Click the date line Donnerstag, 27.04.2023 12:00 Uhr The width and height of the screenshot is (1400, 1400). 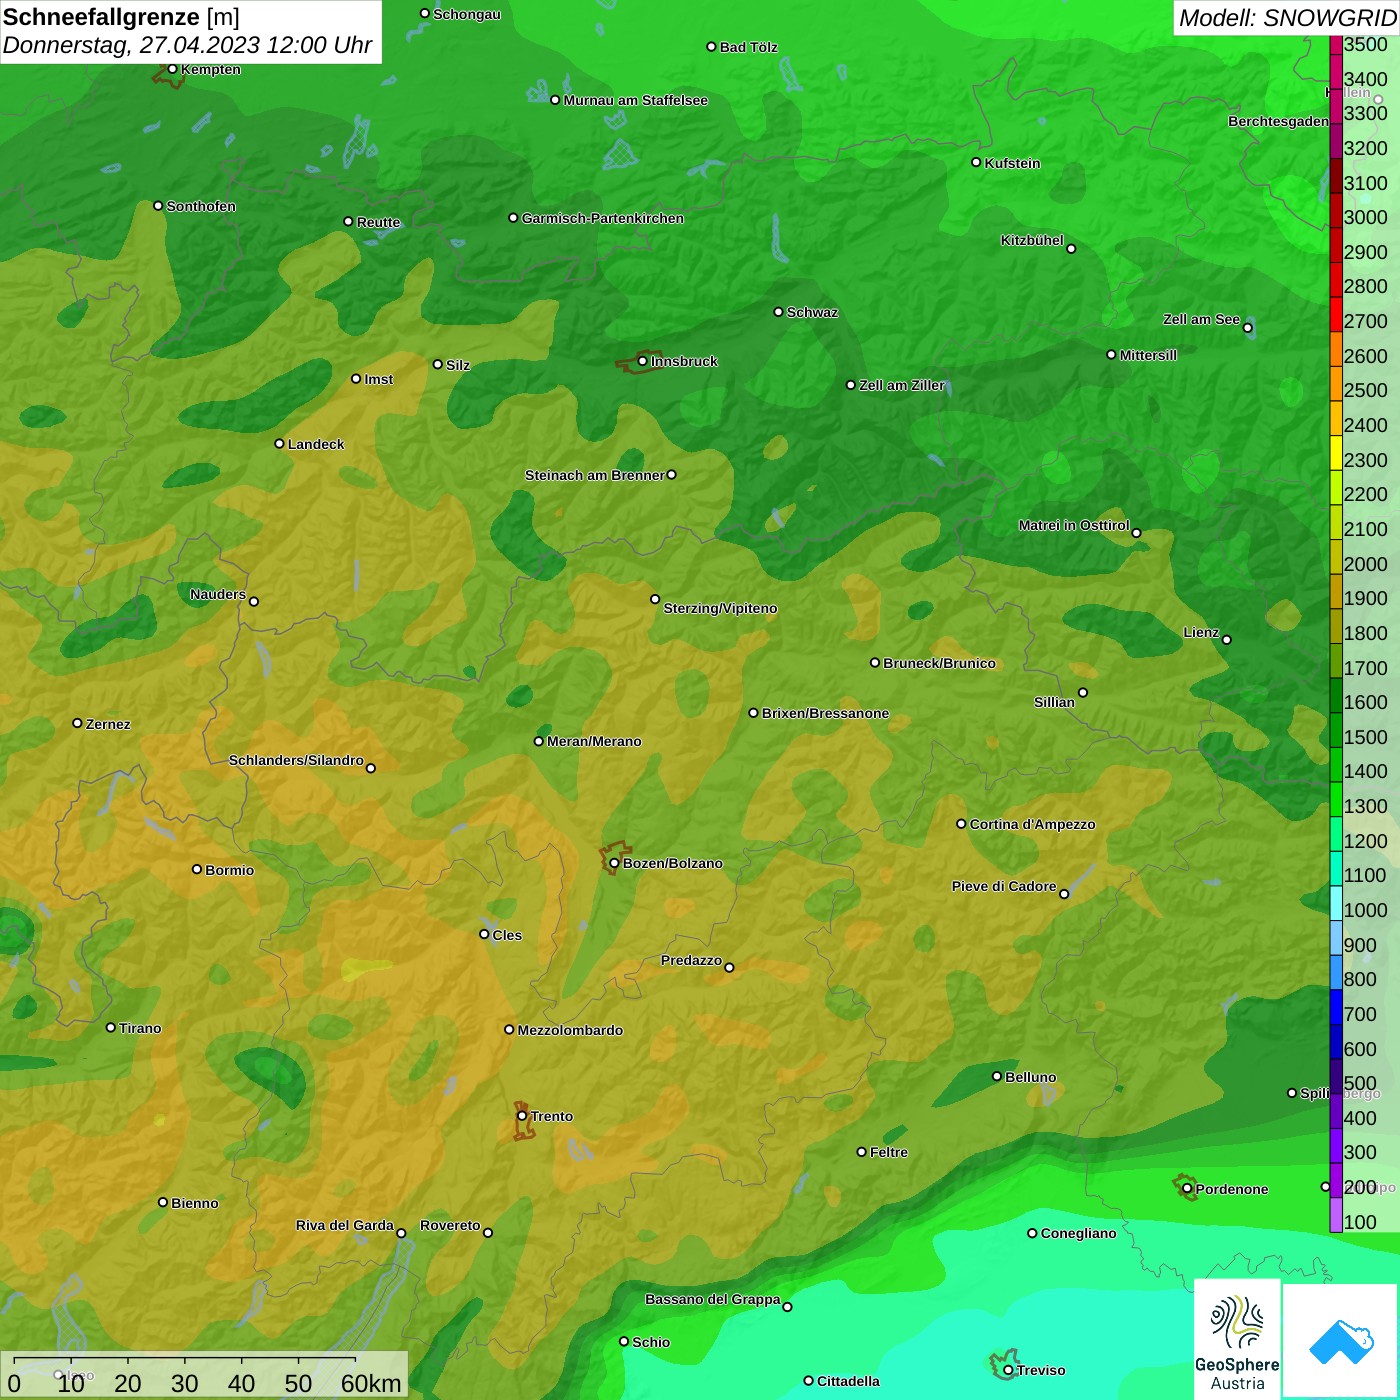pyautogui.click(x=187, y=45)
